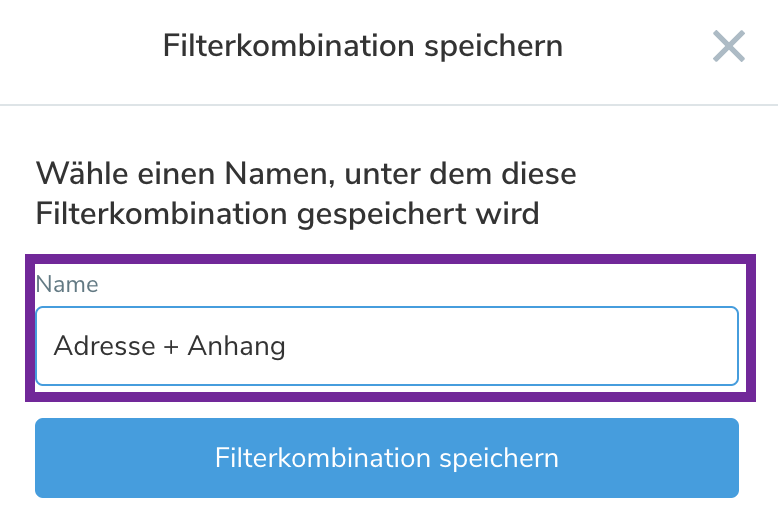Click the word 'Adresse' in the Name field
Viewport: 778px width, 526px height.
(104, 346)
